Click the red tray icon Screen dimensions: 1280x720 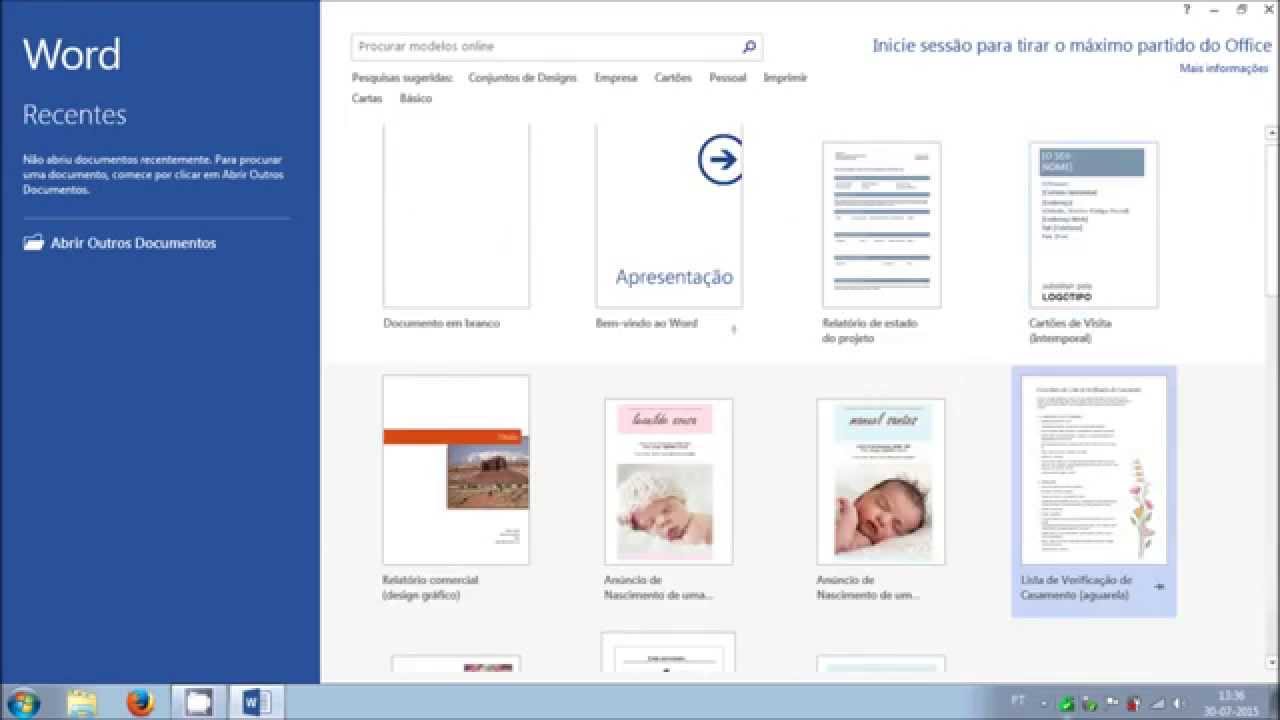(x=1133, y=703)
